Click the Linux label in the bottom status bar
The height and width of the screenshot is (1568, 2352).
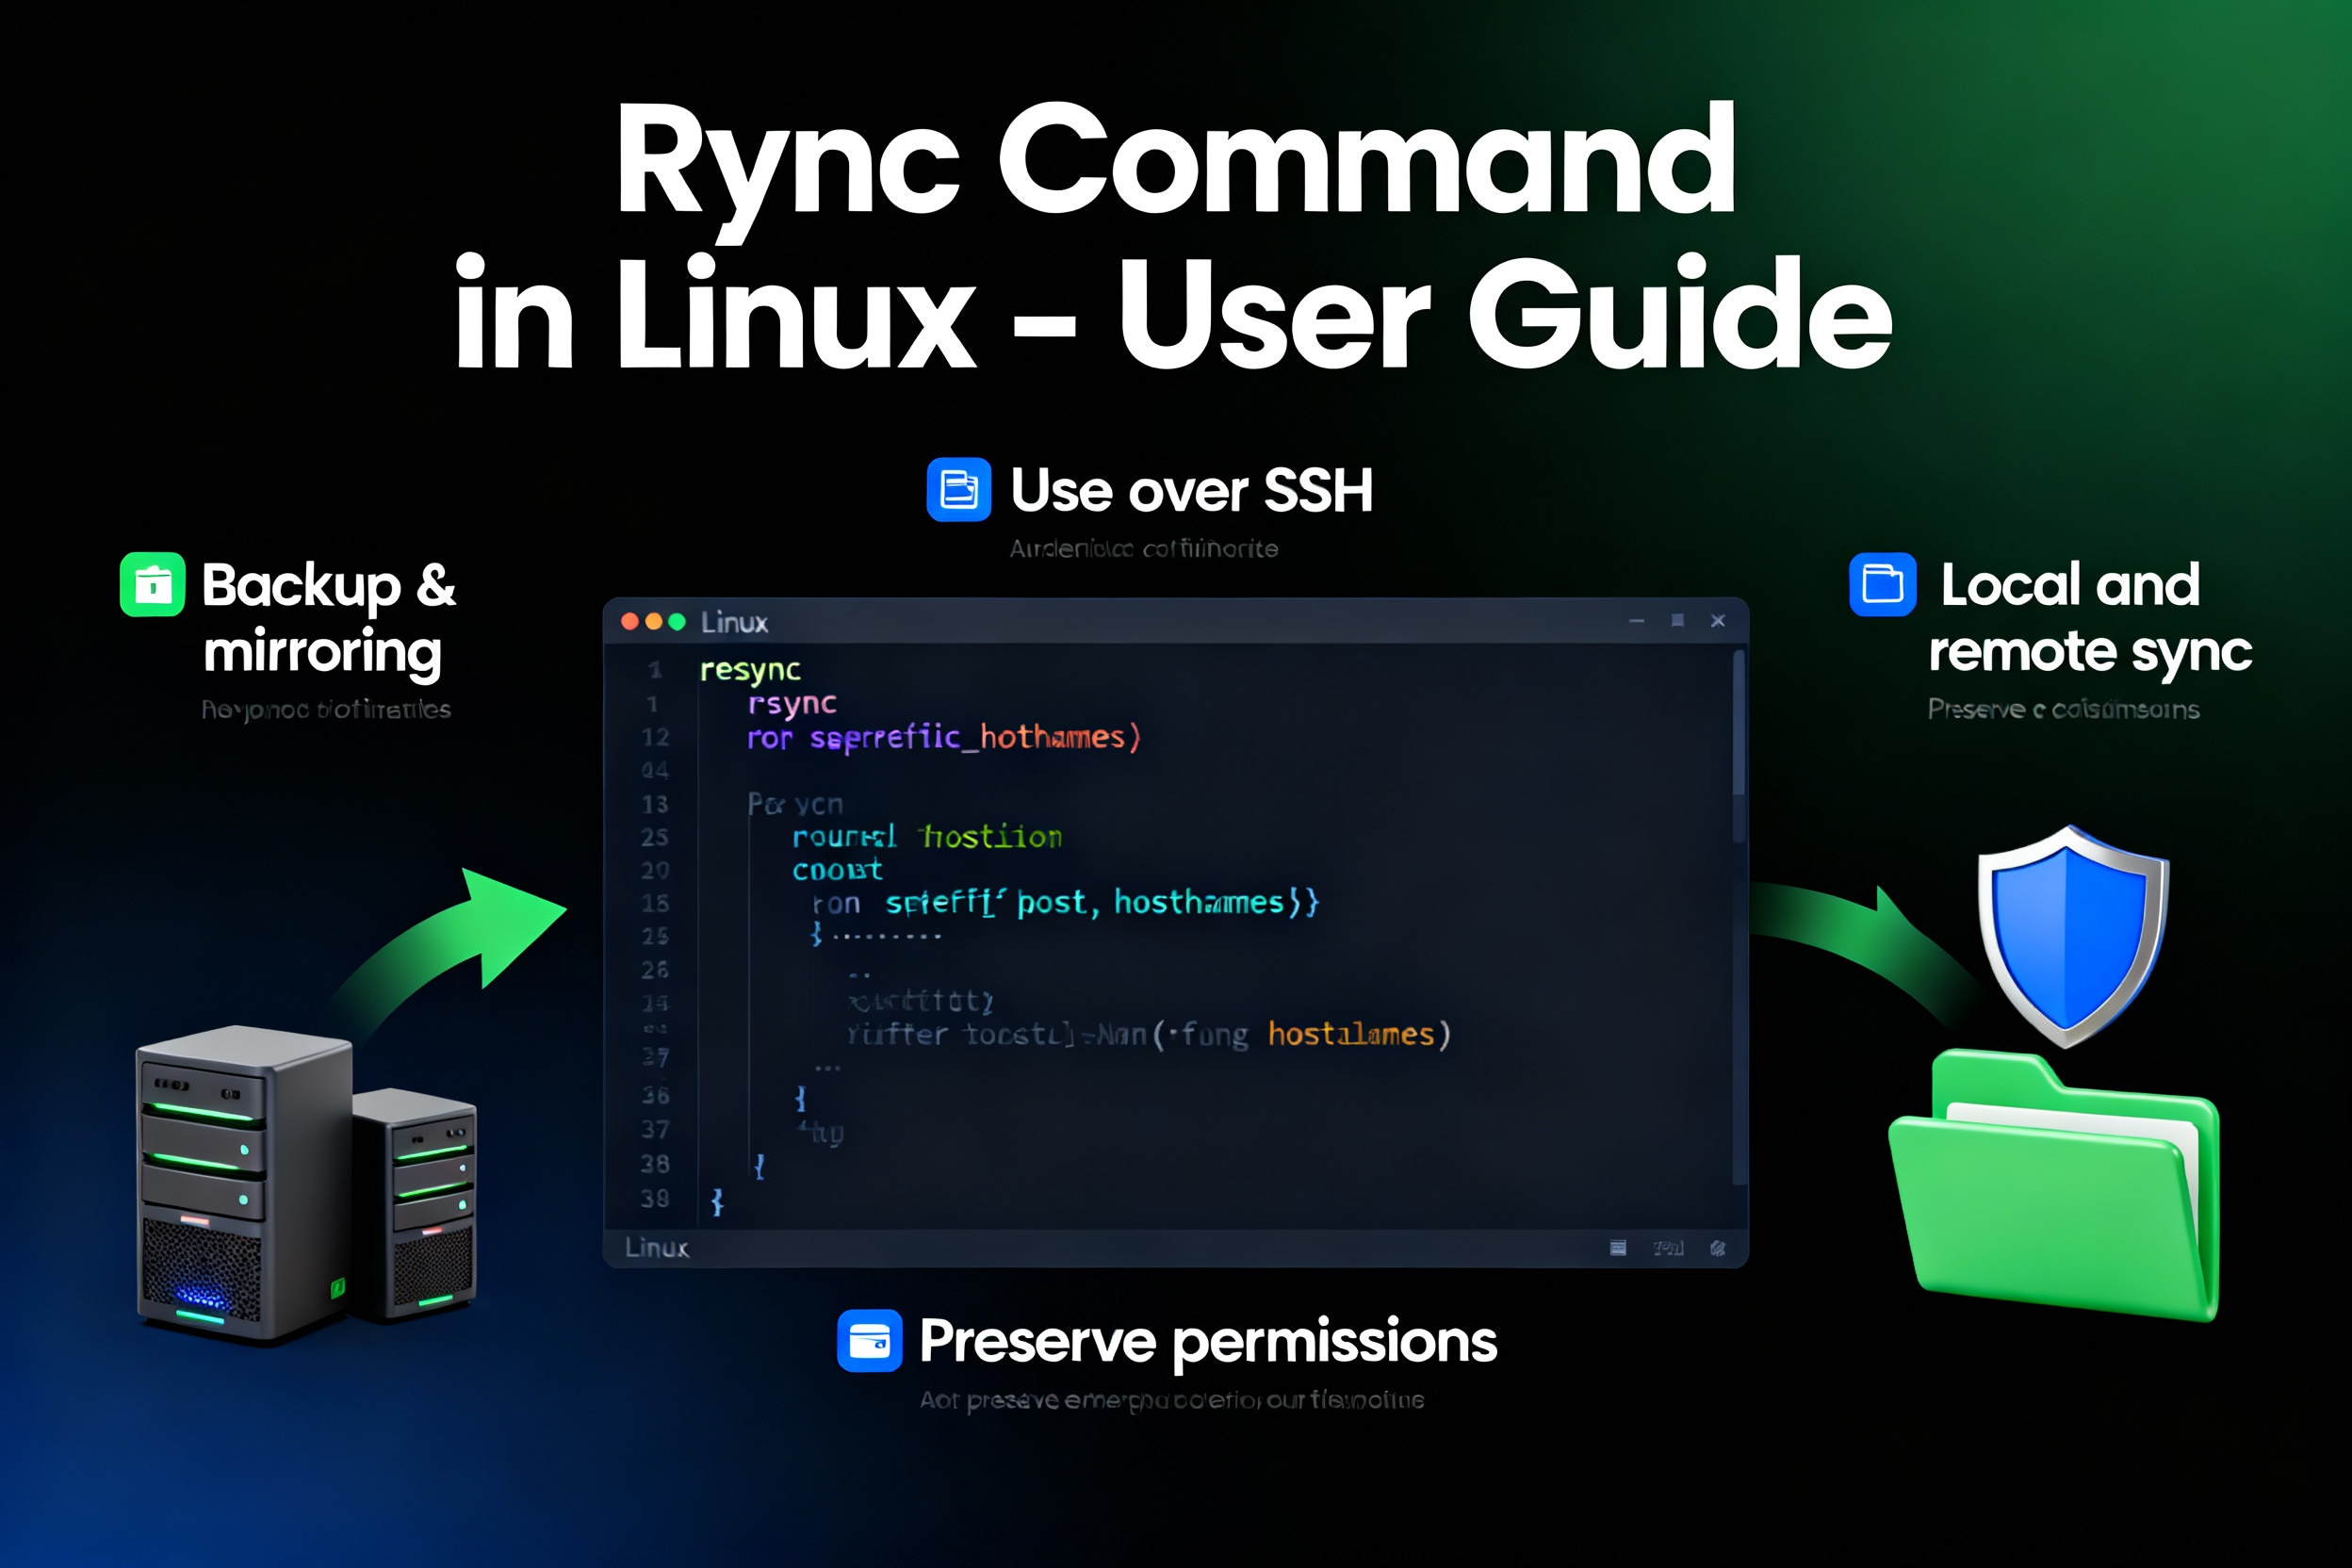[x=657, y=1248]
